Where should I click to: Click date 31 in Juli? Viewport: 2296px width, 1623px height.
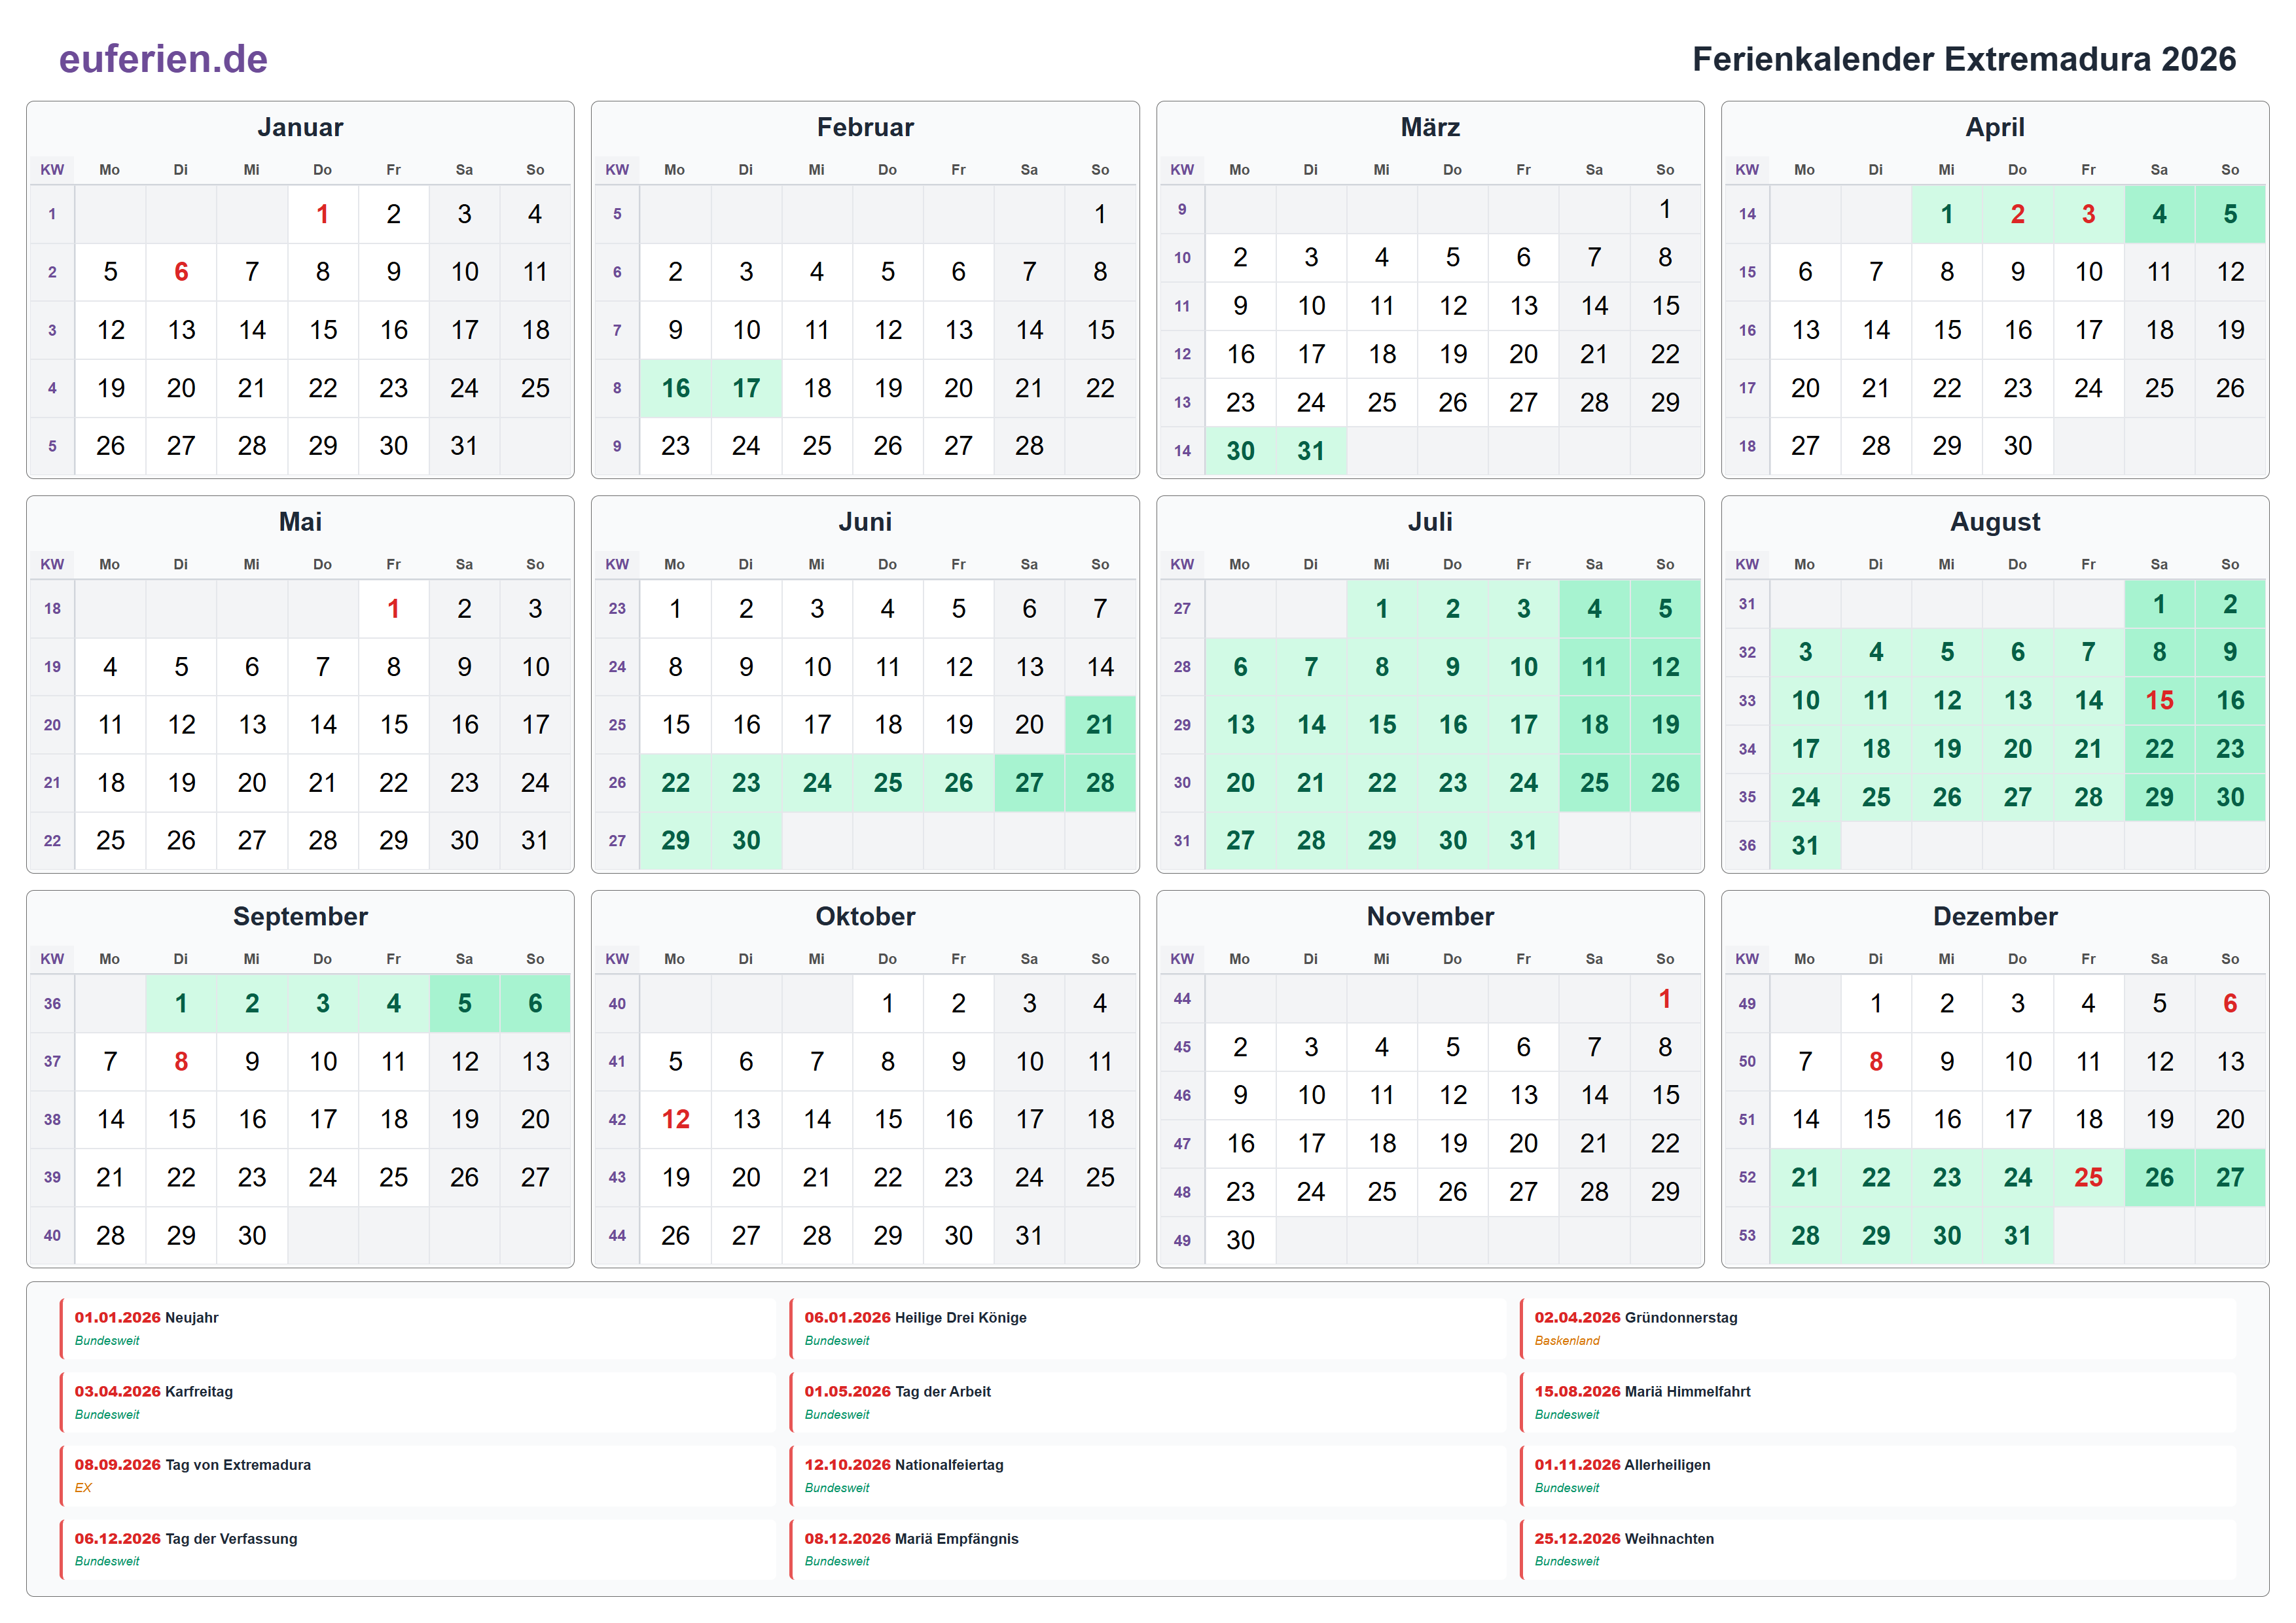(1523, 841)
